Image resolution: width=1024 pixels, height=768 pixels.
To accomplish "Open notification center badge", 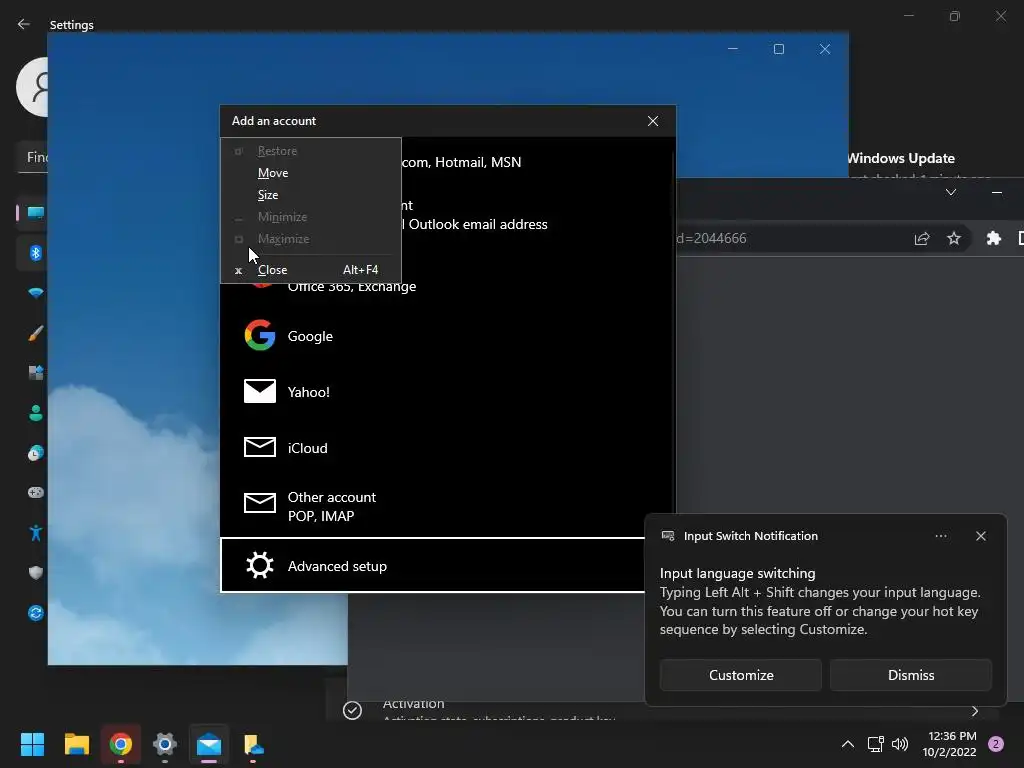I will click(996, 744).
